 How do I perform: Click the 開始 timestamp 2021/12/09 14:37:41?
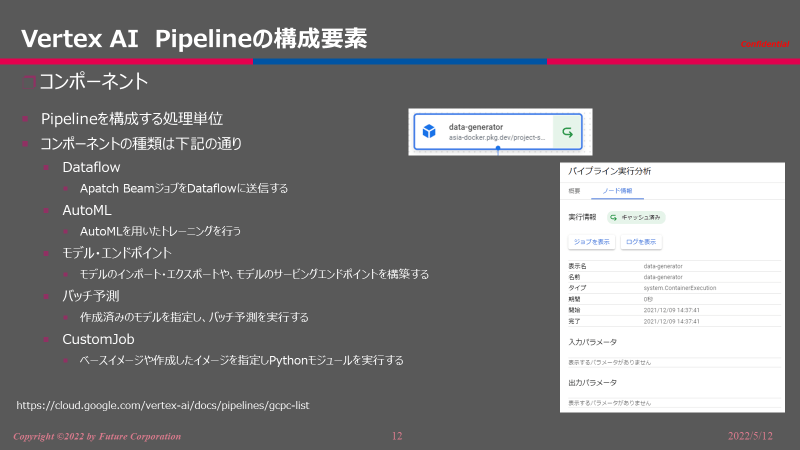[671, 310]
